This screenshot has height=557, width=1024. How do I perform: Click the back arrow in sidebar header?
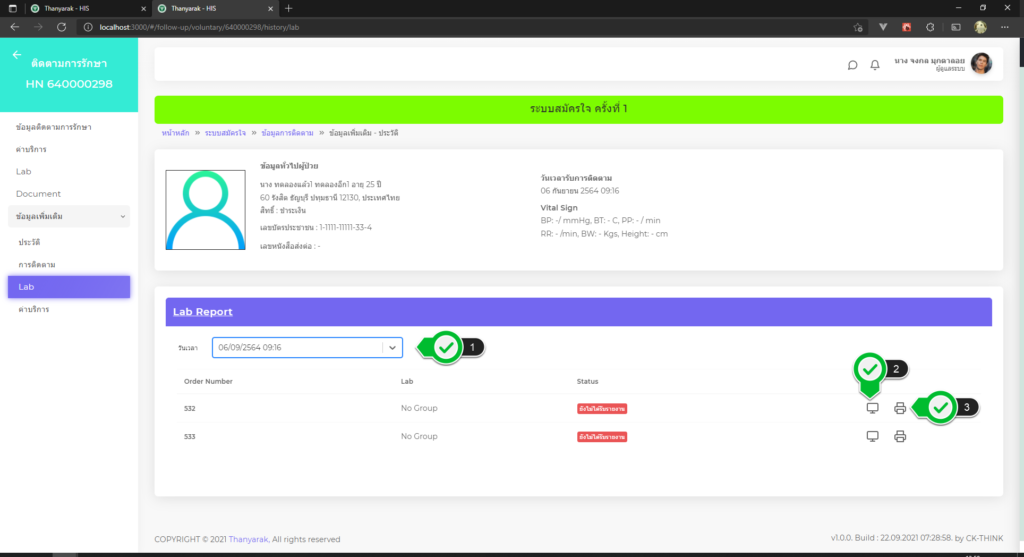[16, 55]
